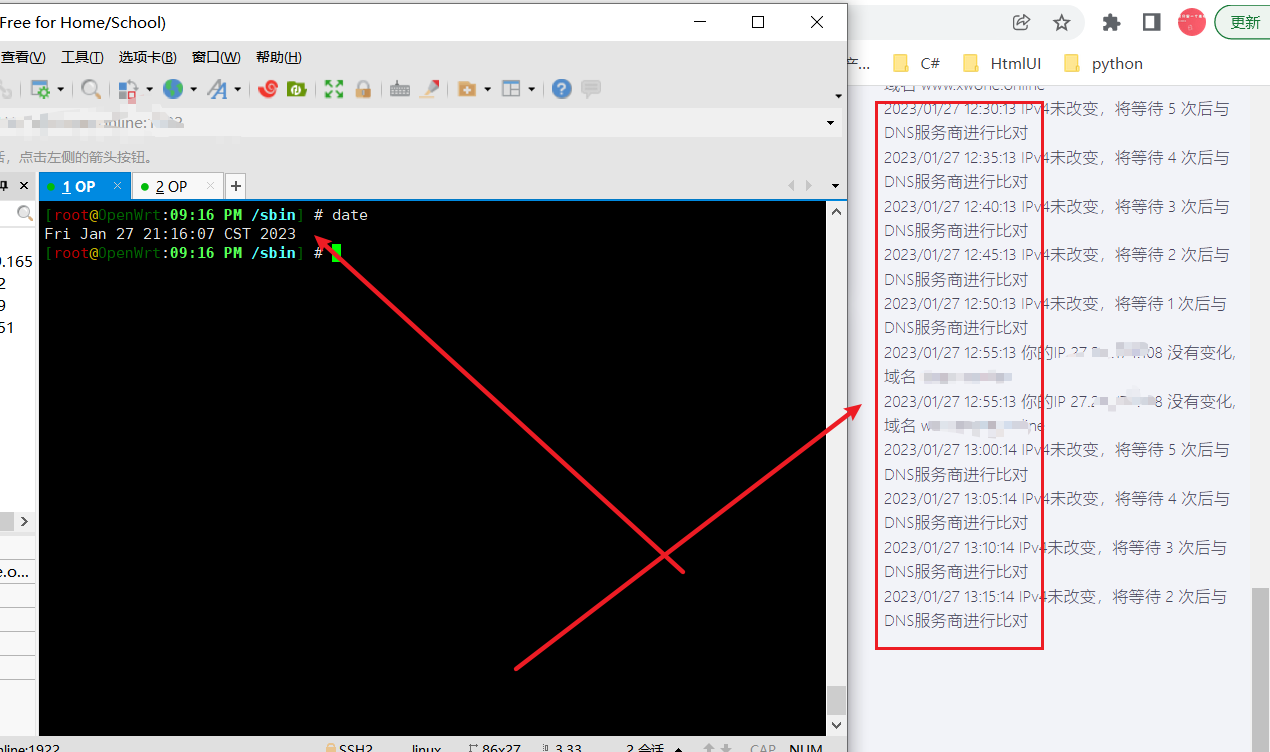Open the virtual on-screen keyboard icon

pos(399,89)
